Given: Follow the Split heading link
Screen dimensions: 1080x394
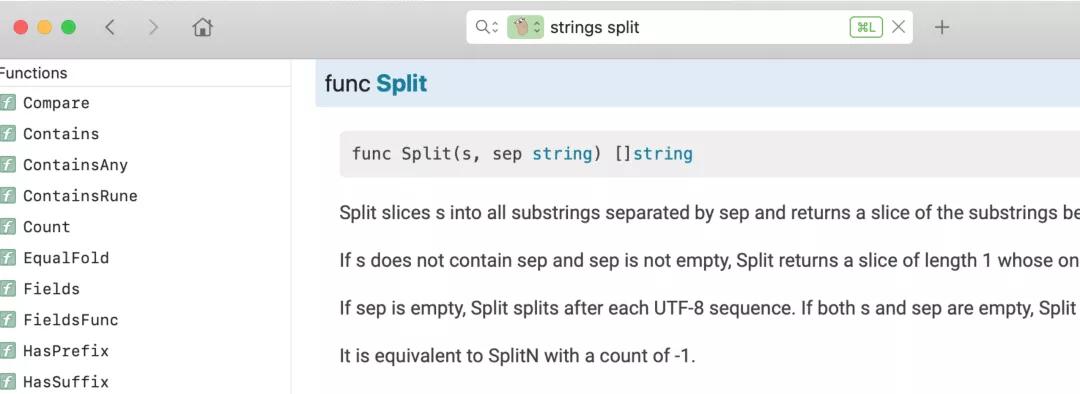Looking at the screenshot, I should pyautogui.click(x=402, y=84).
